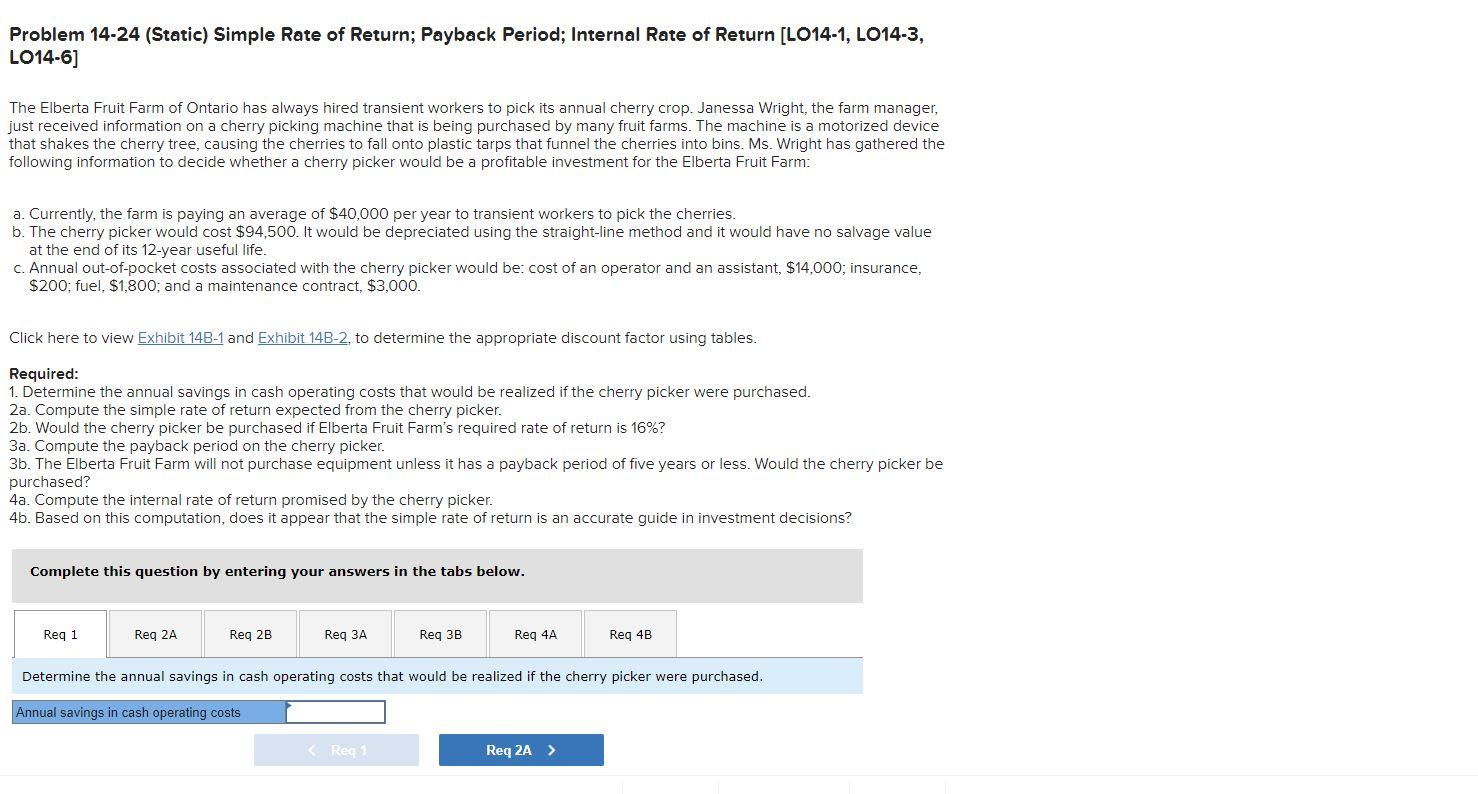Click the Required heading
The image size is (1478, 794).
pyautogui.click(x=38, y=373)
